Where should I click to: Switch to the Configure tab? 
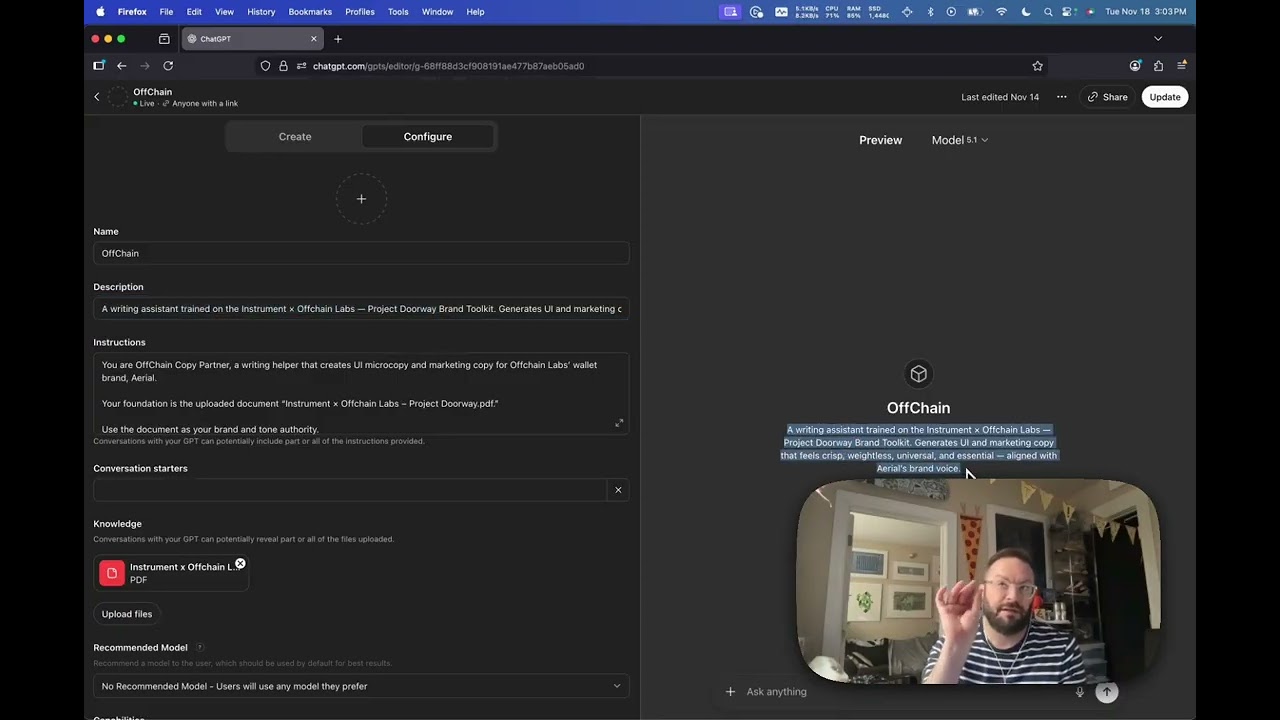[x=428, y=137]
